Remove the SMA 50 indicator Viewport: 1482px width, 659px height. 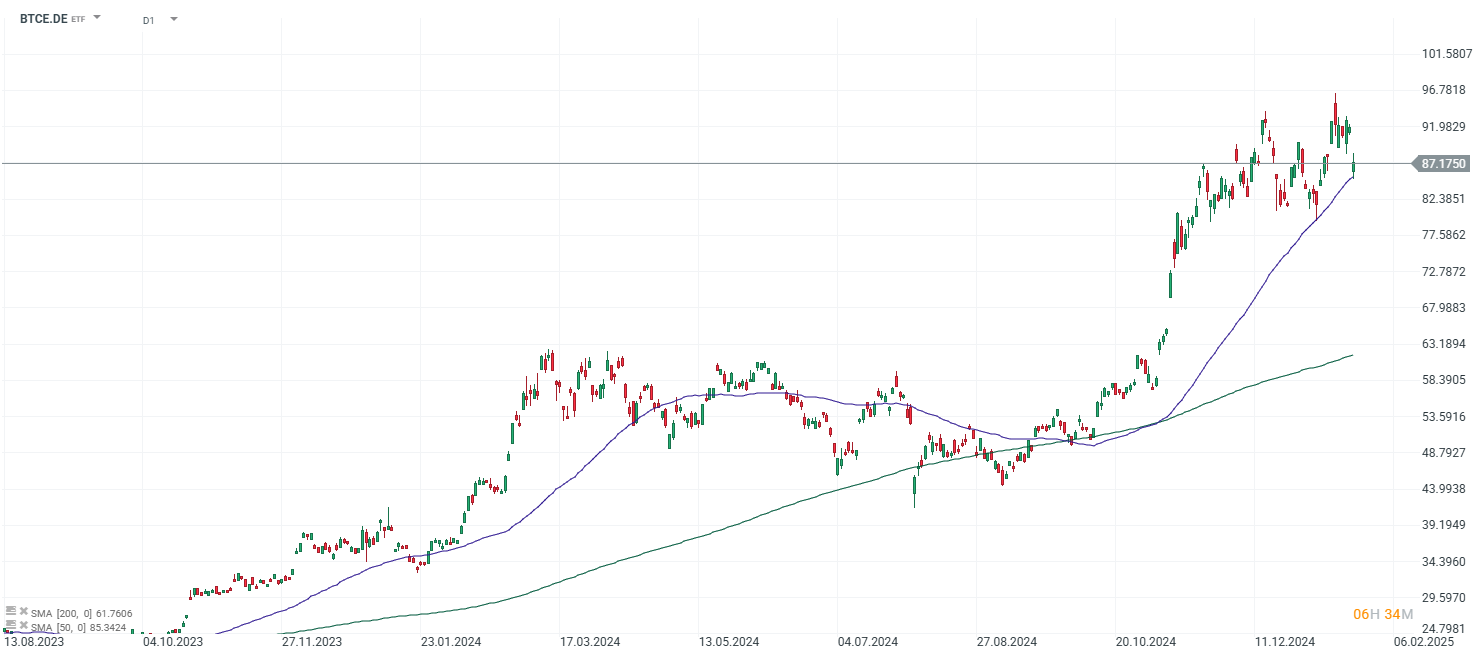[x=23, y=626]
